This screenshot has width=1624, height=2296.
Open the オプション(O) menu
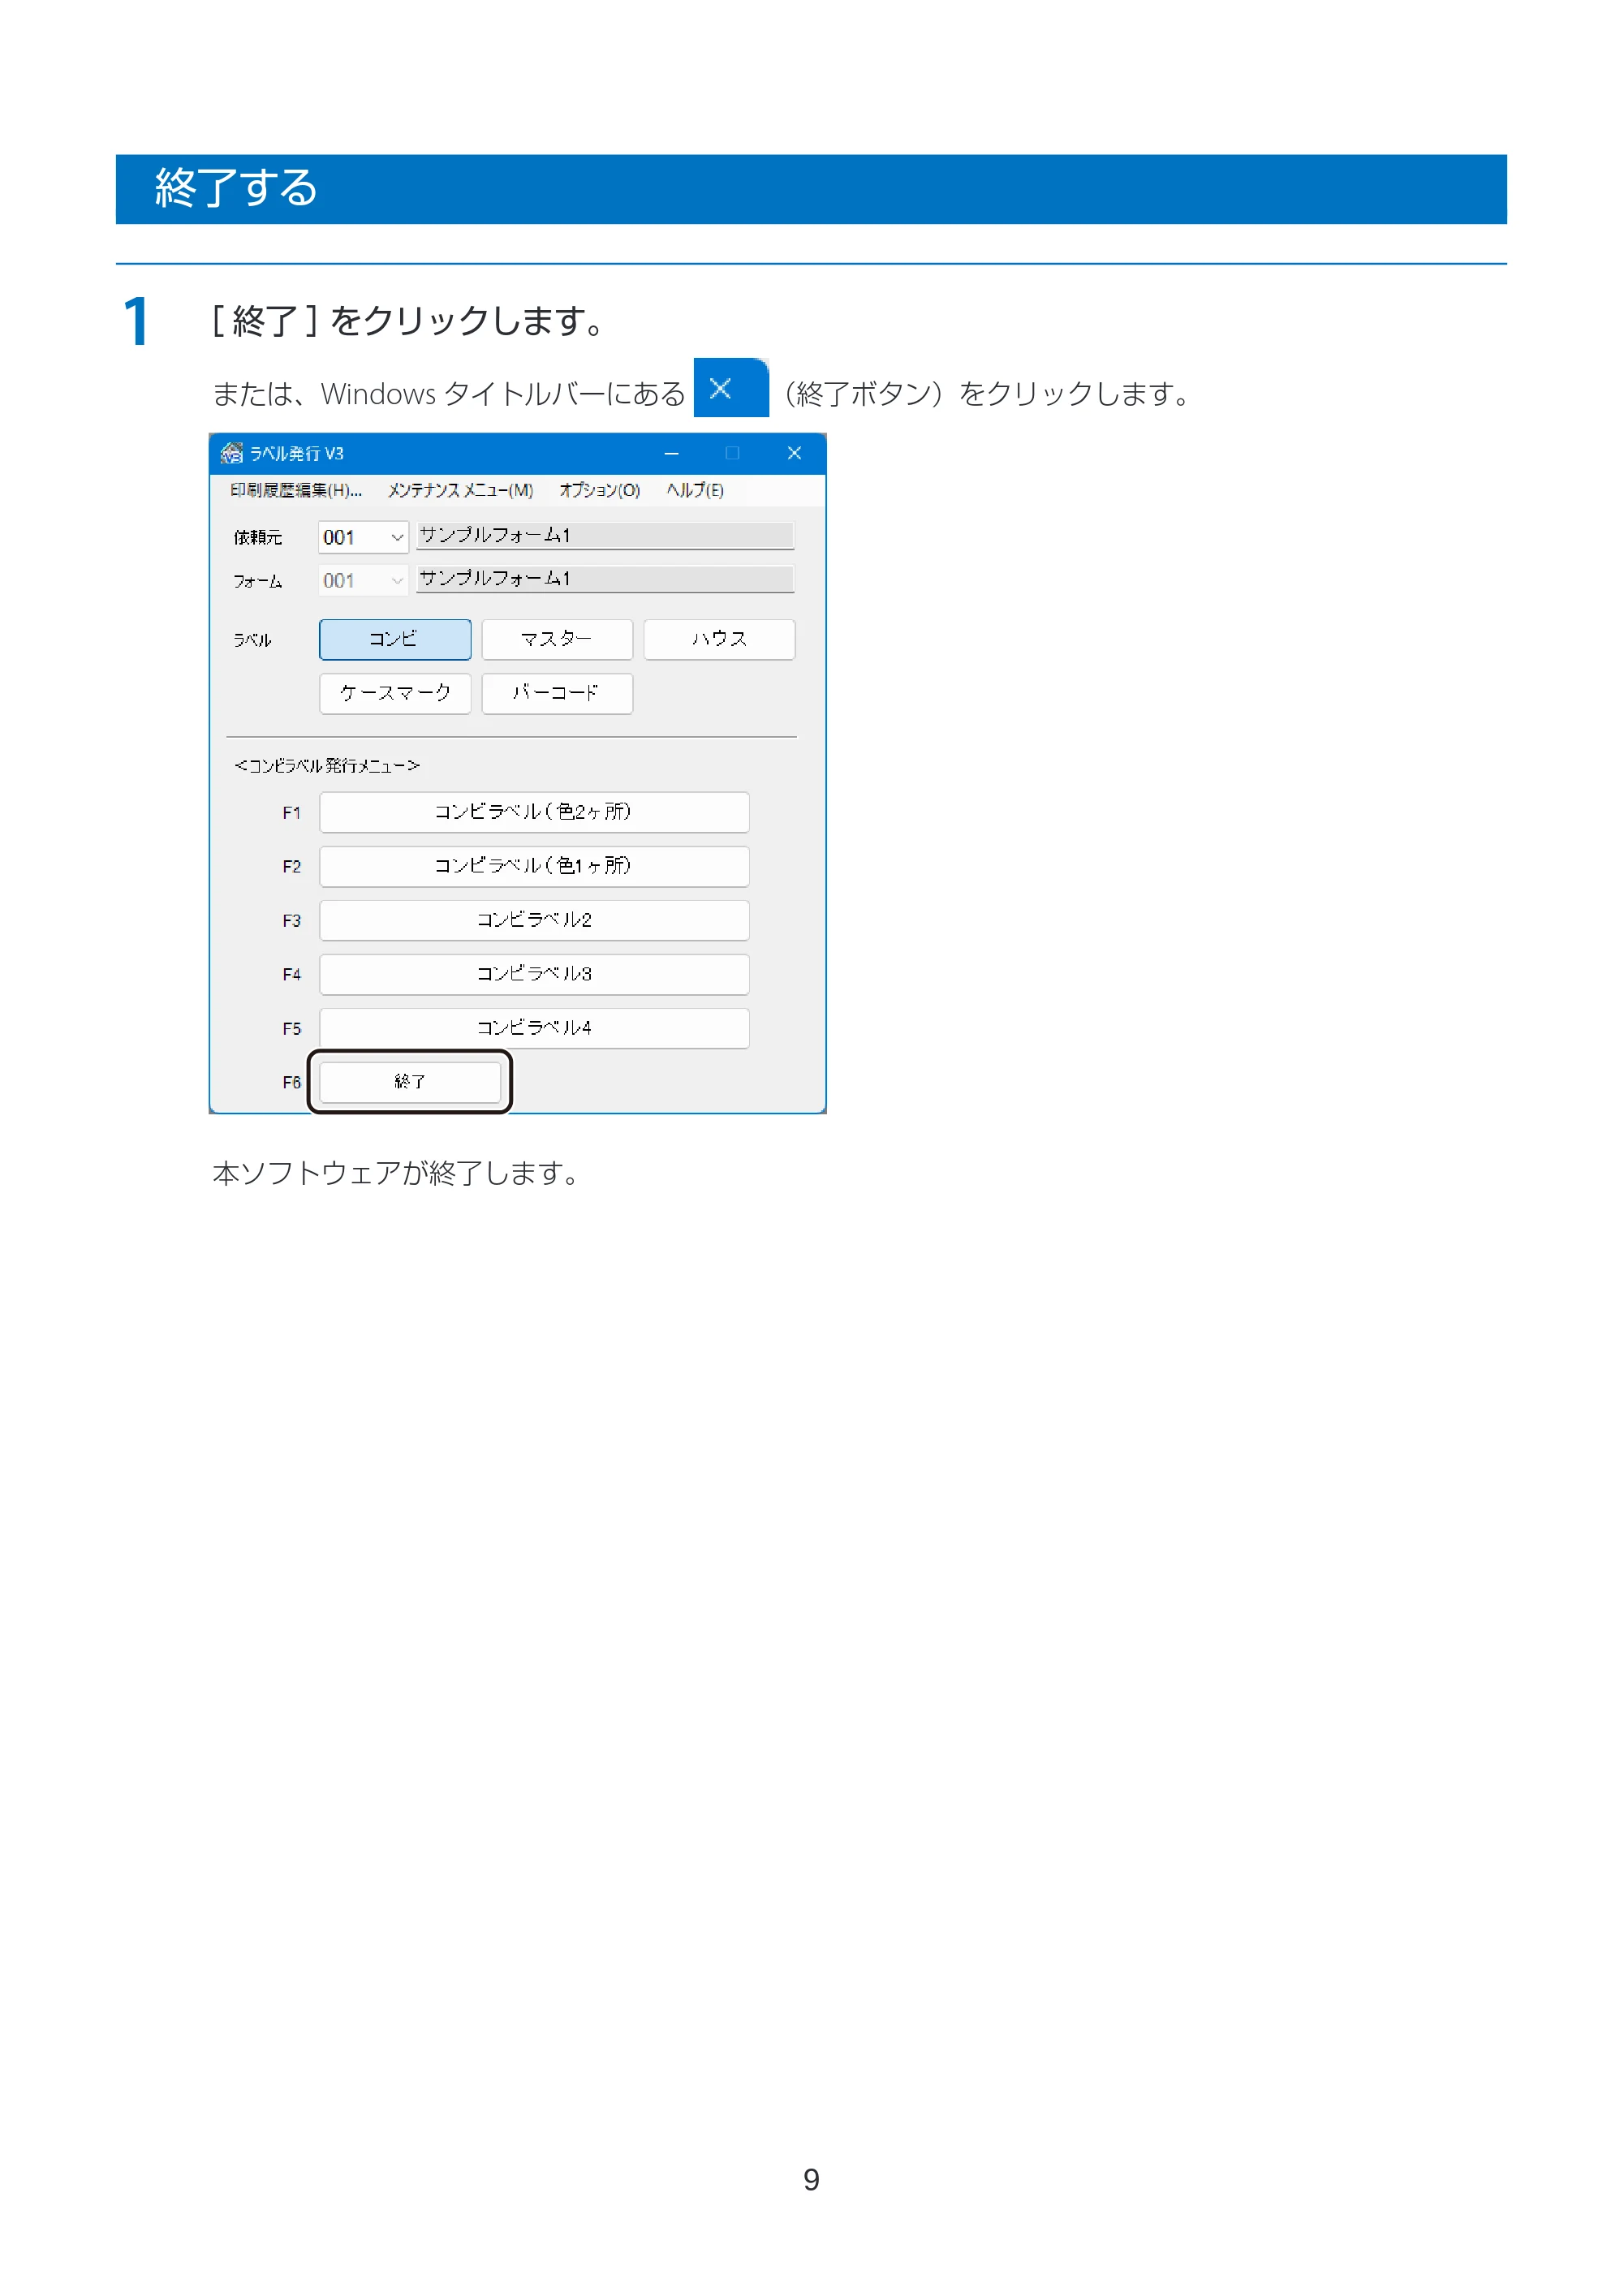coord(599,490)
